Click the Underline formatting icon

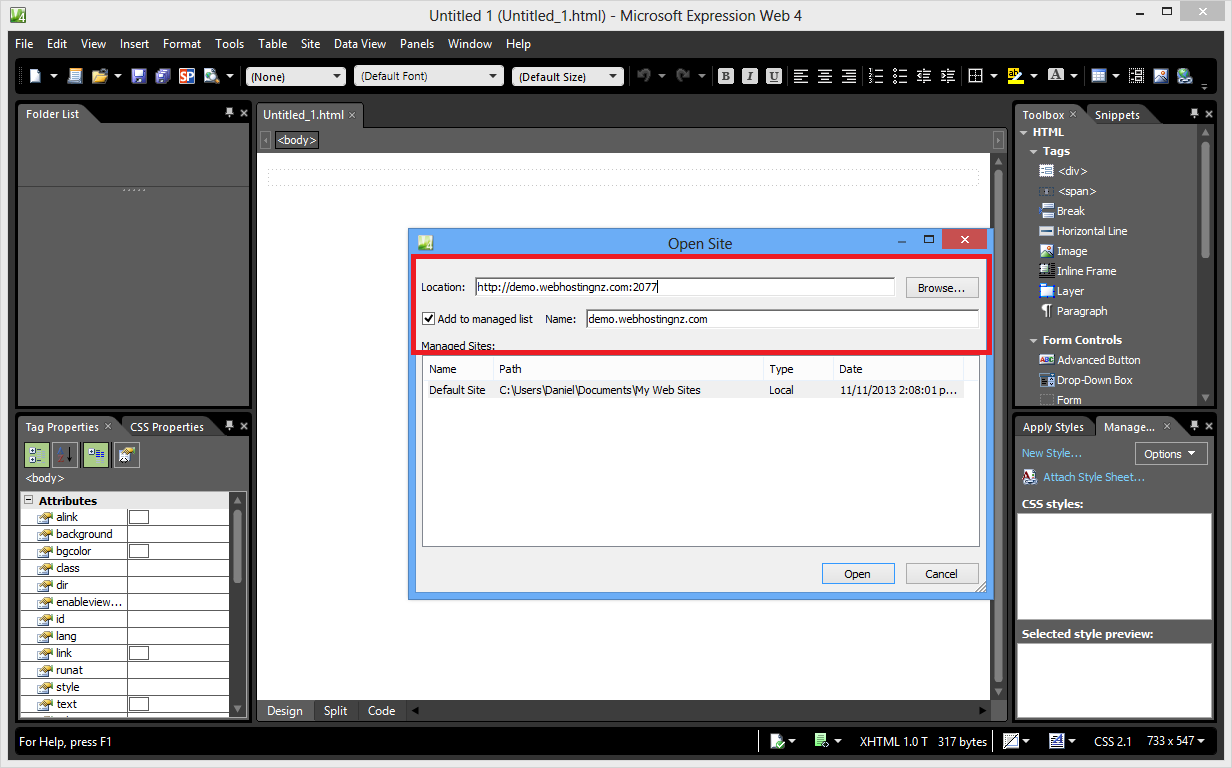[773, 76]
